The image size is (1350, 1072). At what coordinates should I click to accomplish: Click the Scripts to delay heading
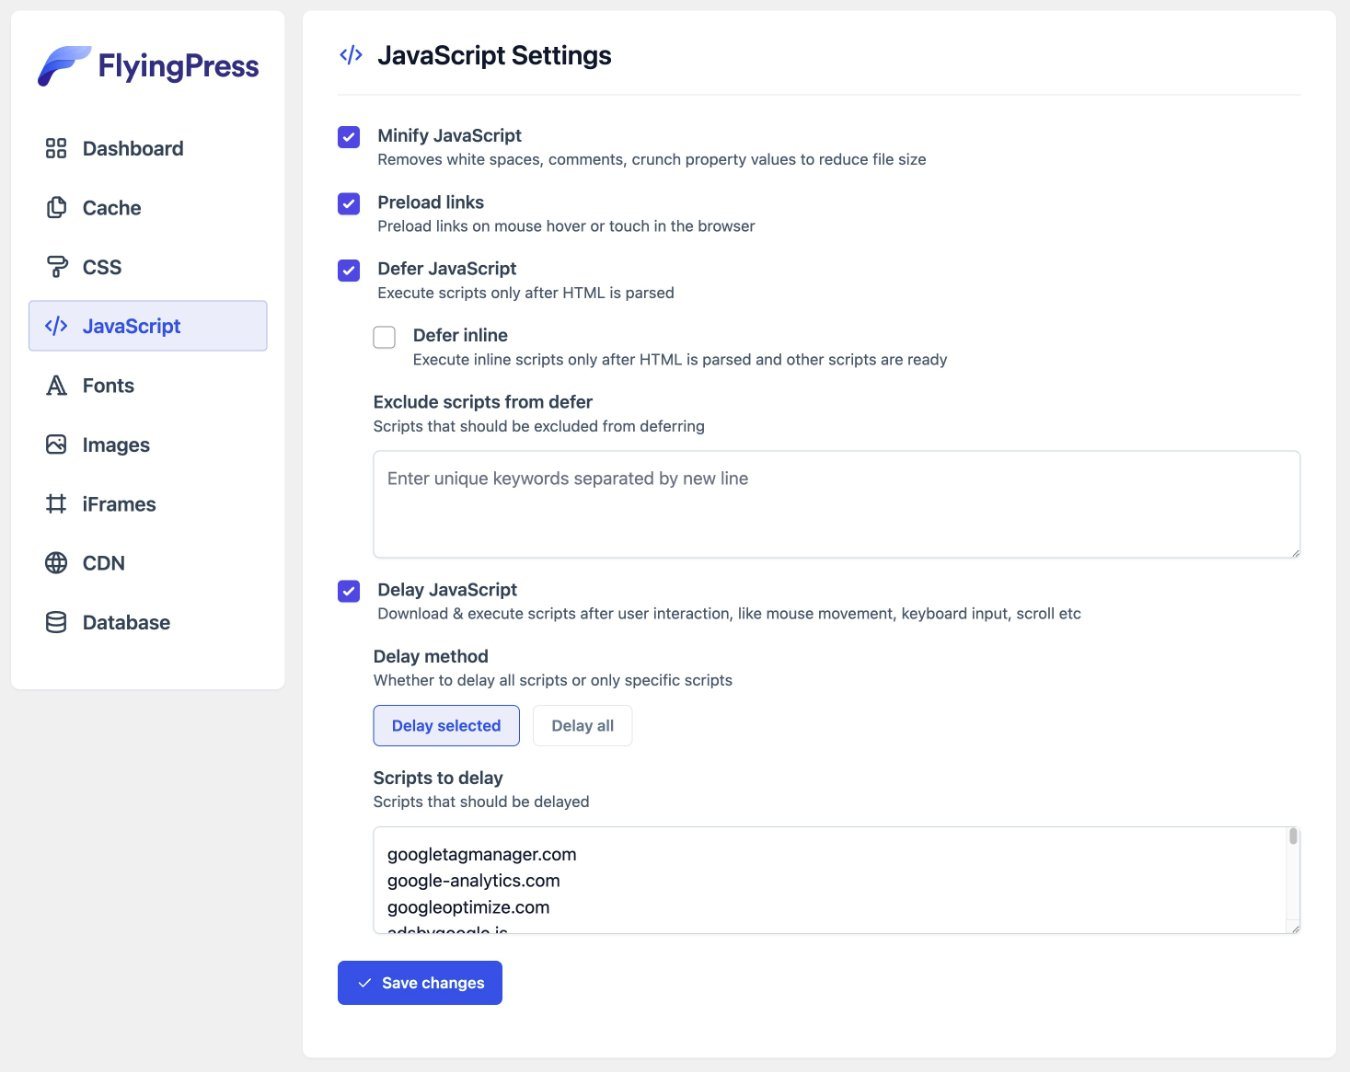pos(438,778)
